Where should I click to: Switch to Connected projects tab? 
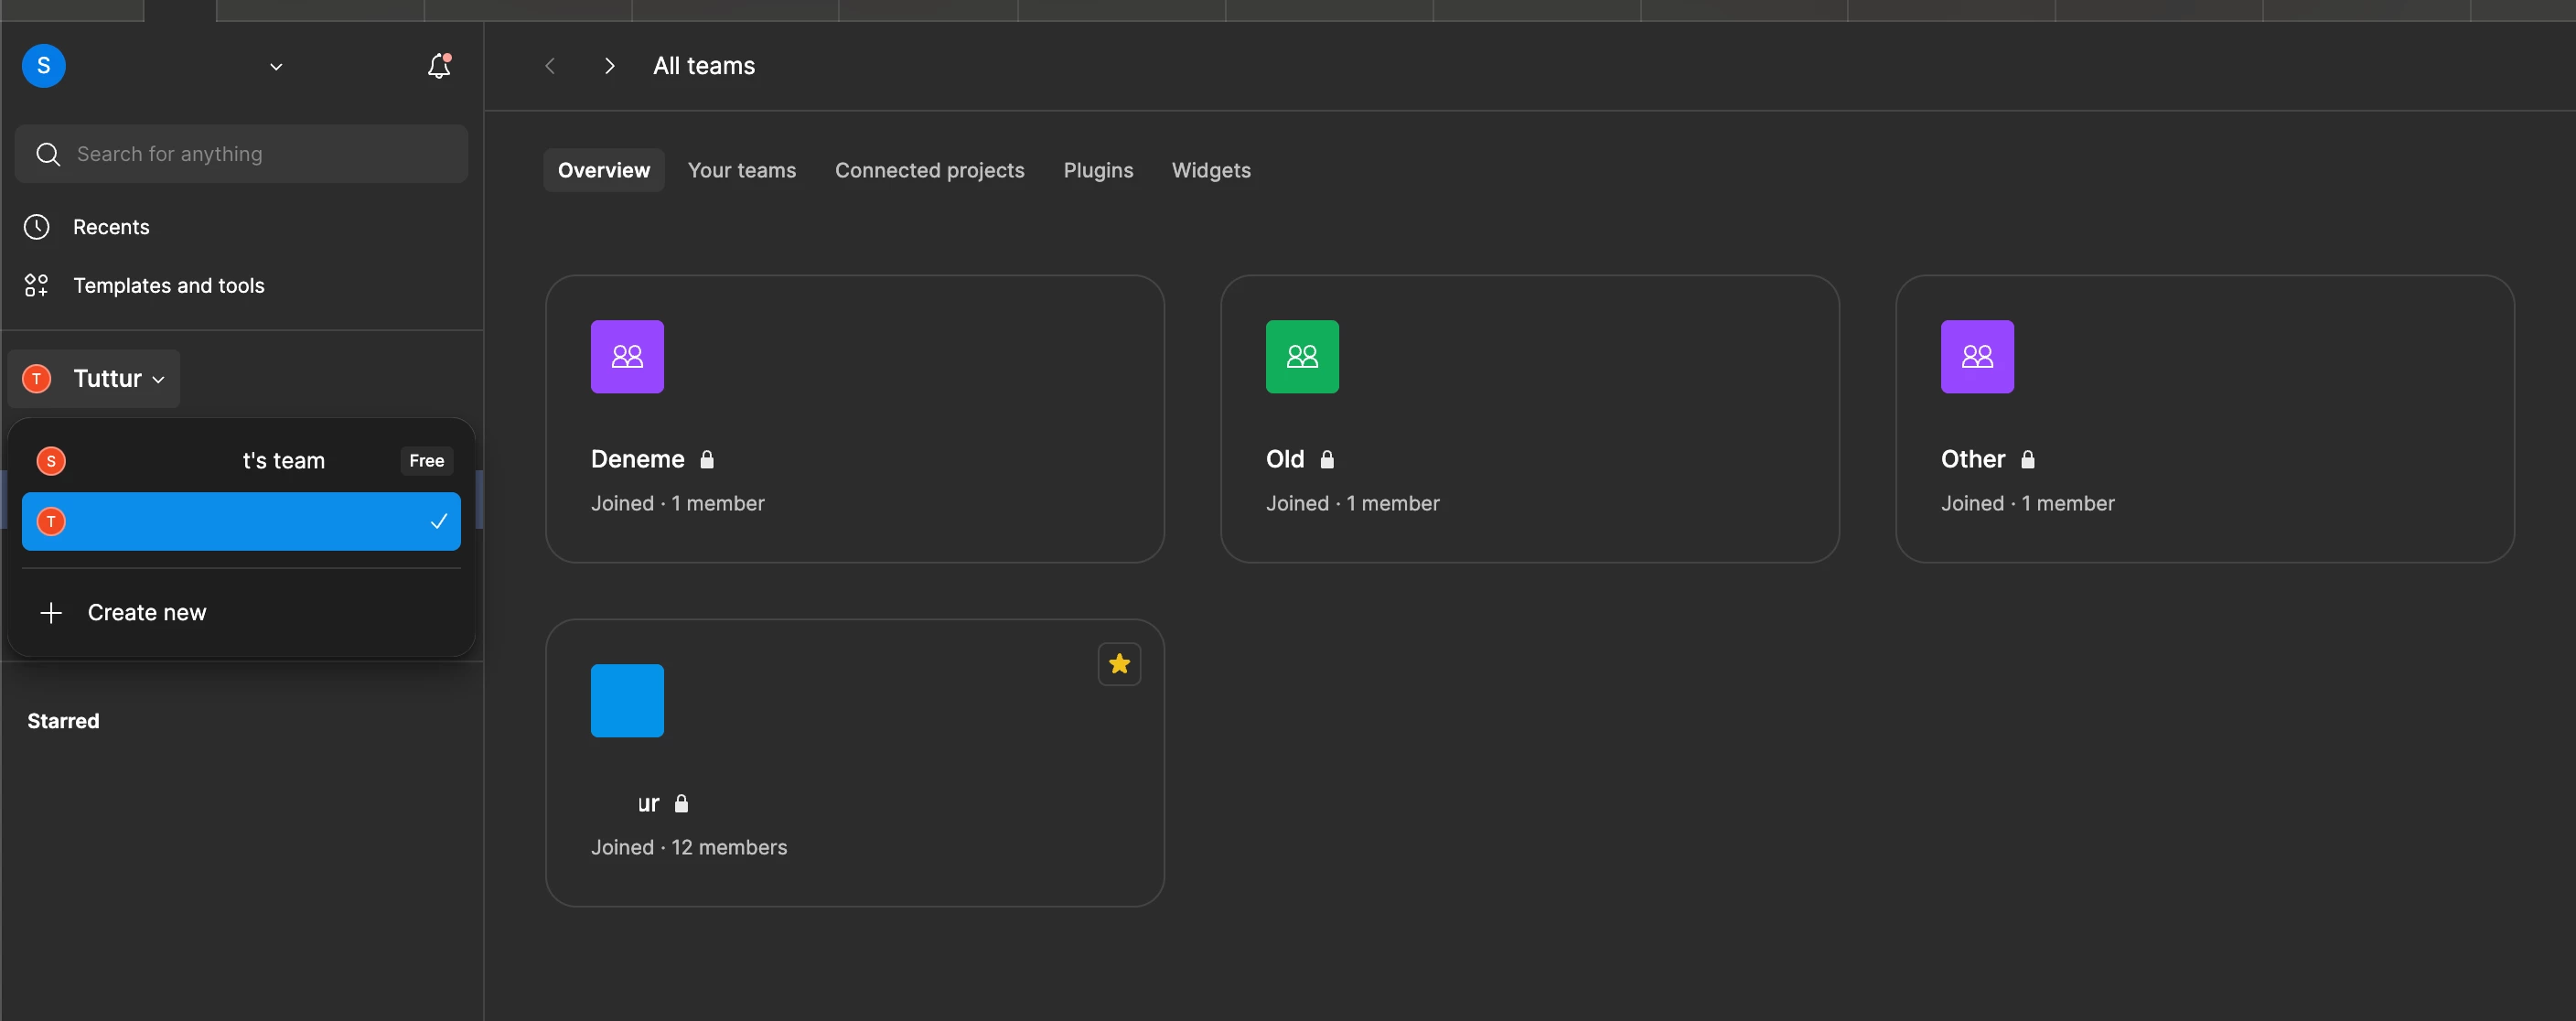point(929,171)
